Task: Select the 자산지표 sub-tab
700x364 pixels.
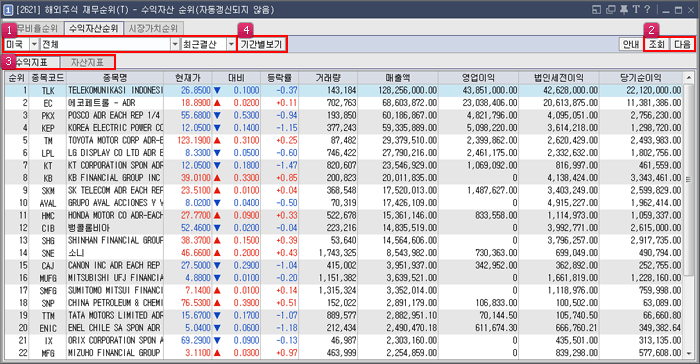Action: [87, 63]
